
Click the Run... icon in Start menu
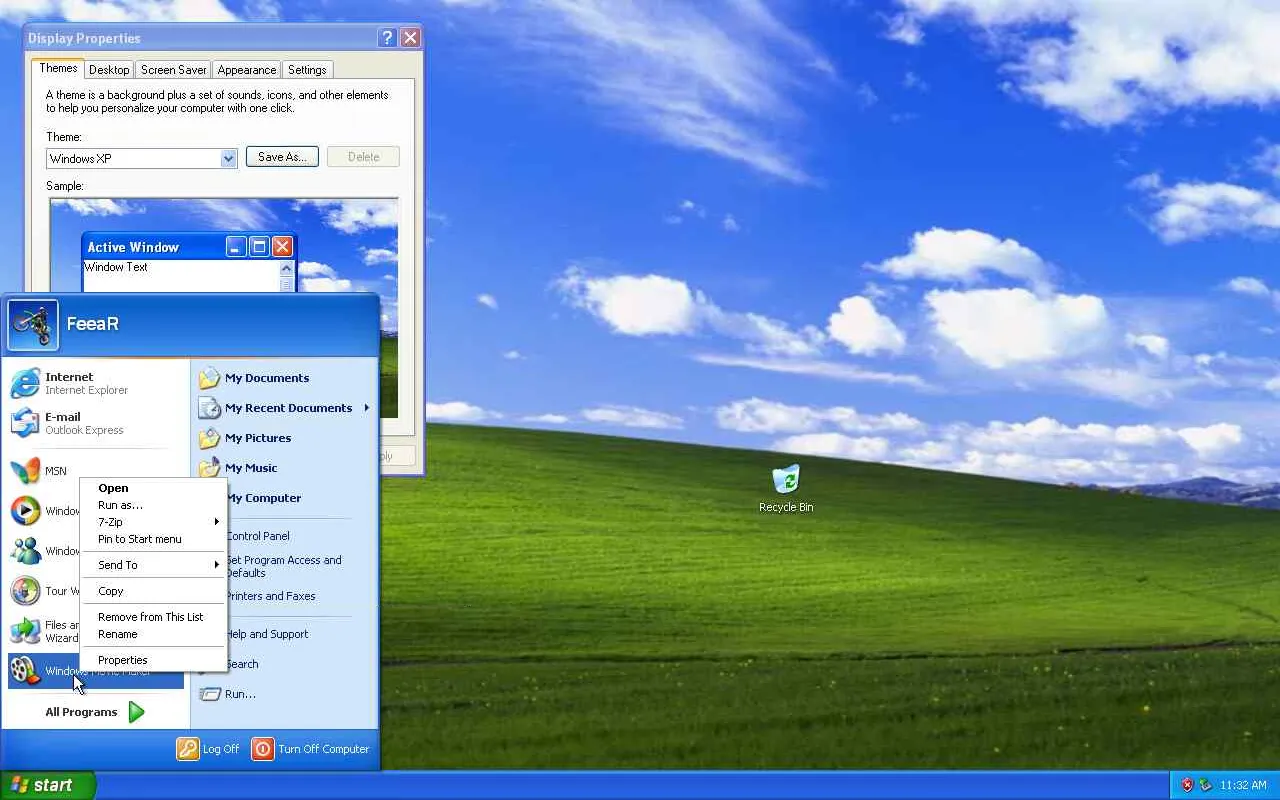tap(209, 694)
